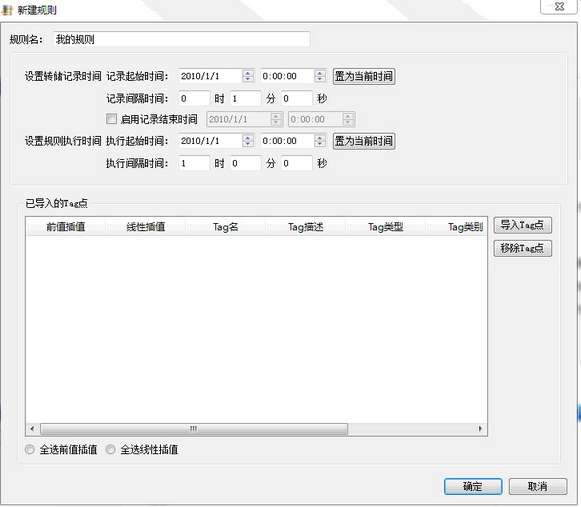Click the minutes field of 记录间隔时间
The width and height of the screenshot is (581, 507).
(245, 99)
